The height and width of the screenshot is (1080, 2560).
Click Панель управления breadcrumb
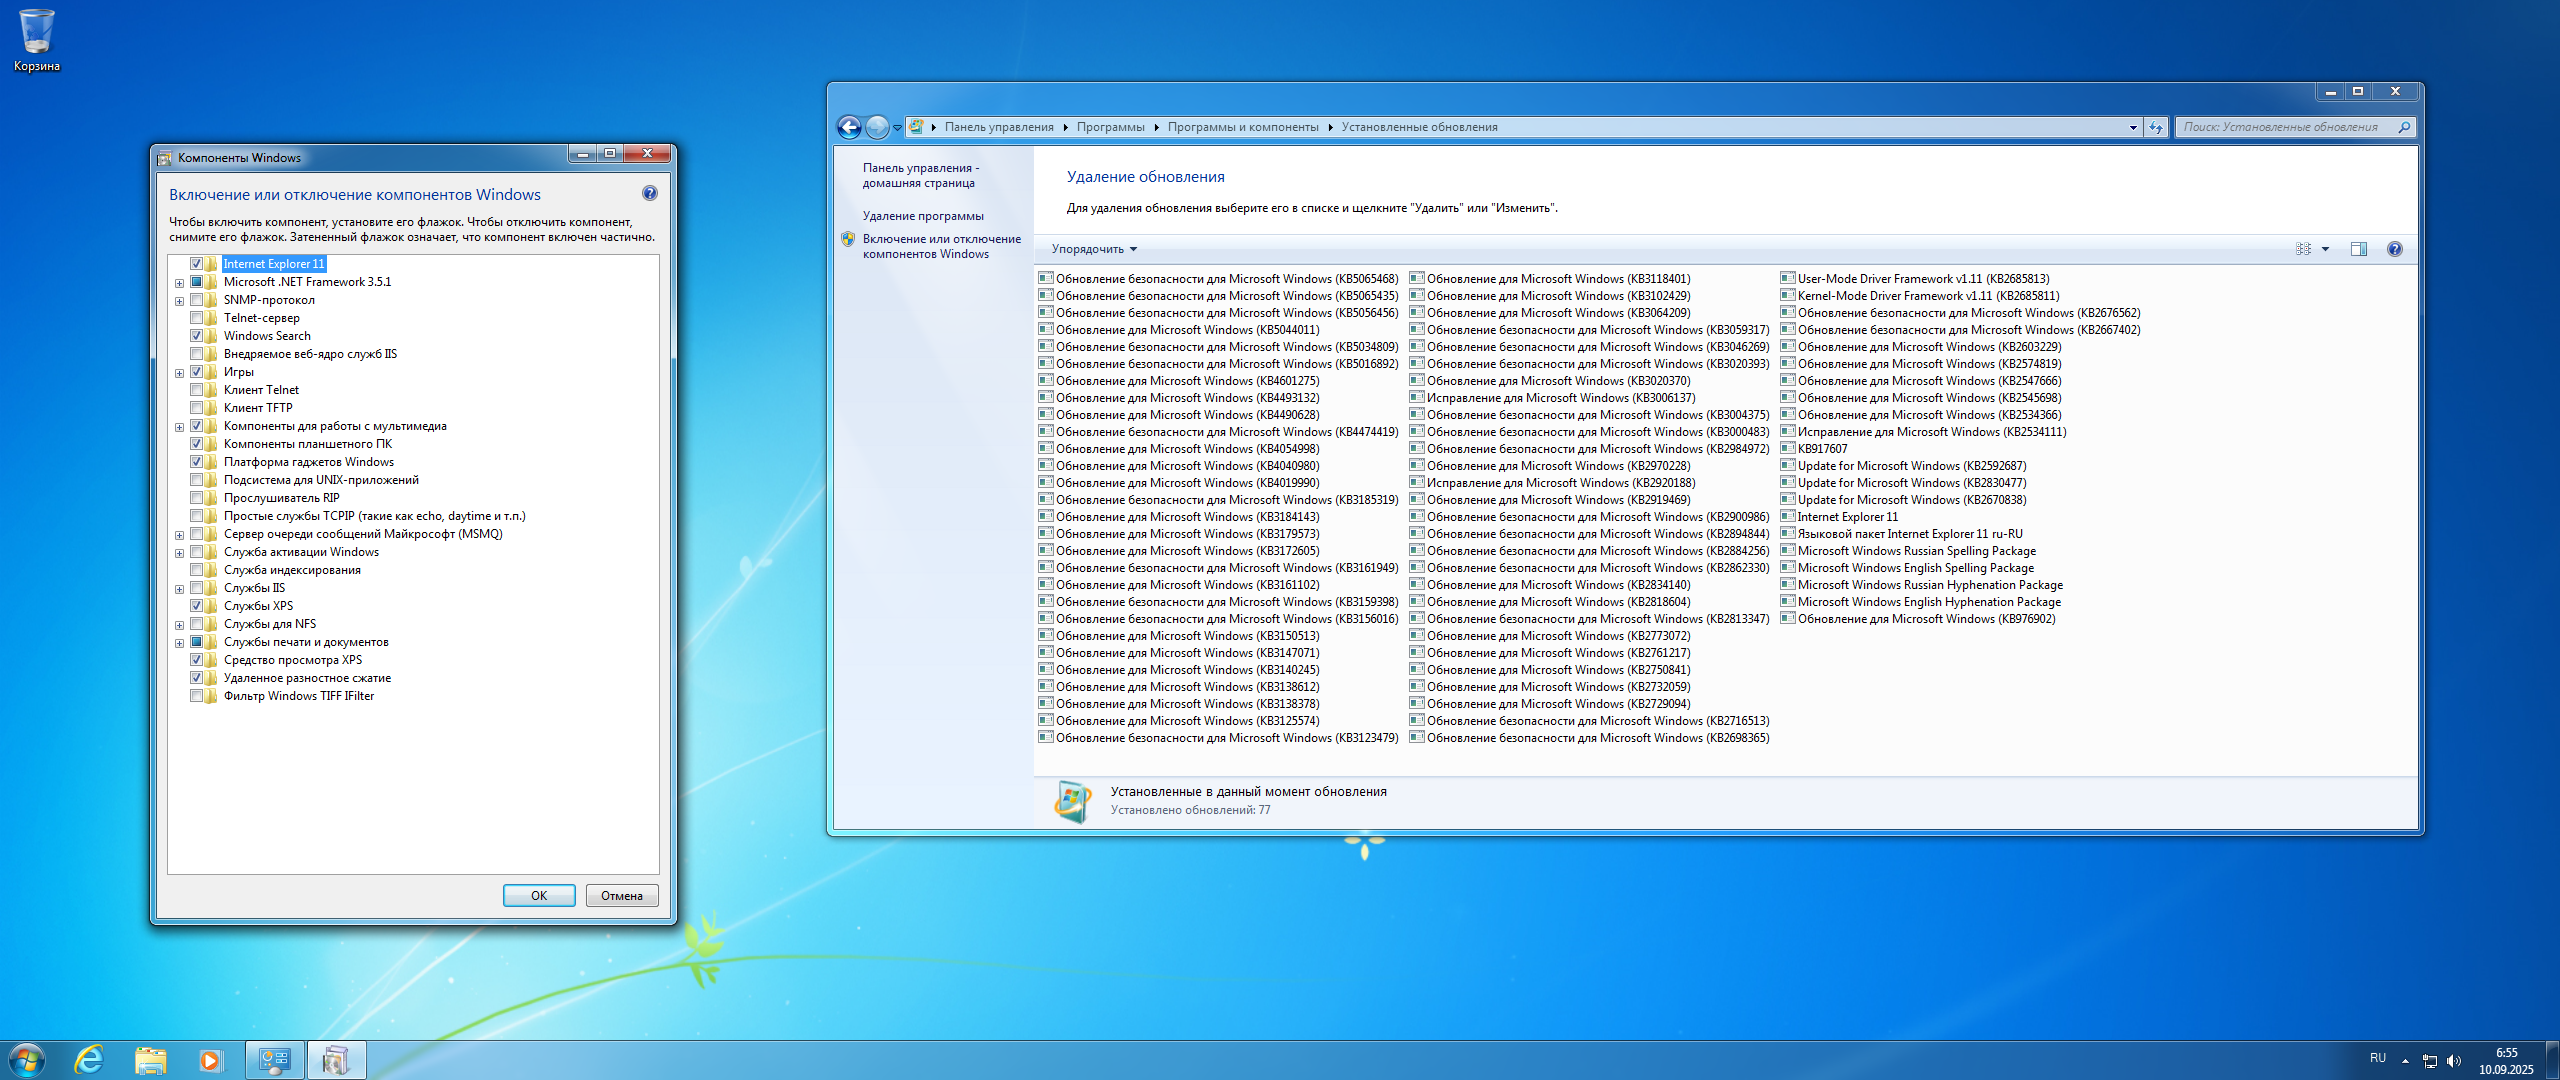tap(999, 127)
